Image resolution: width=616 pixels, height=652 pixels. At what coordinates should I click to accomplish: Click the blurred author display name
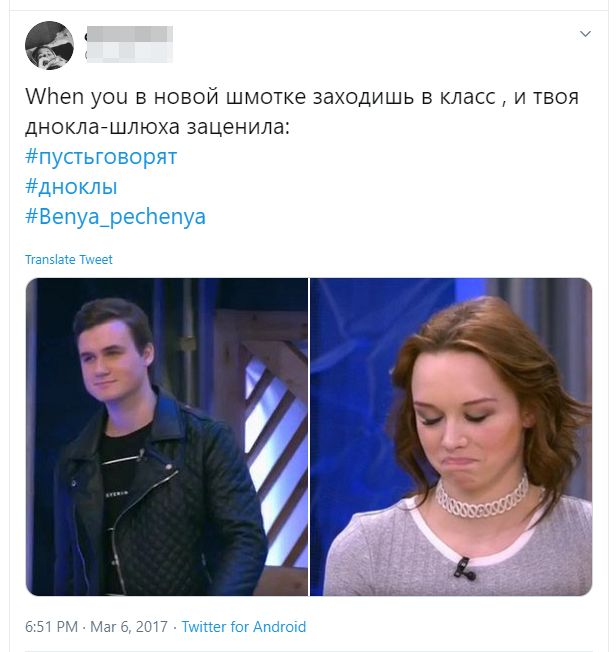129,35
